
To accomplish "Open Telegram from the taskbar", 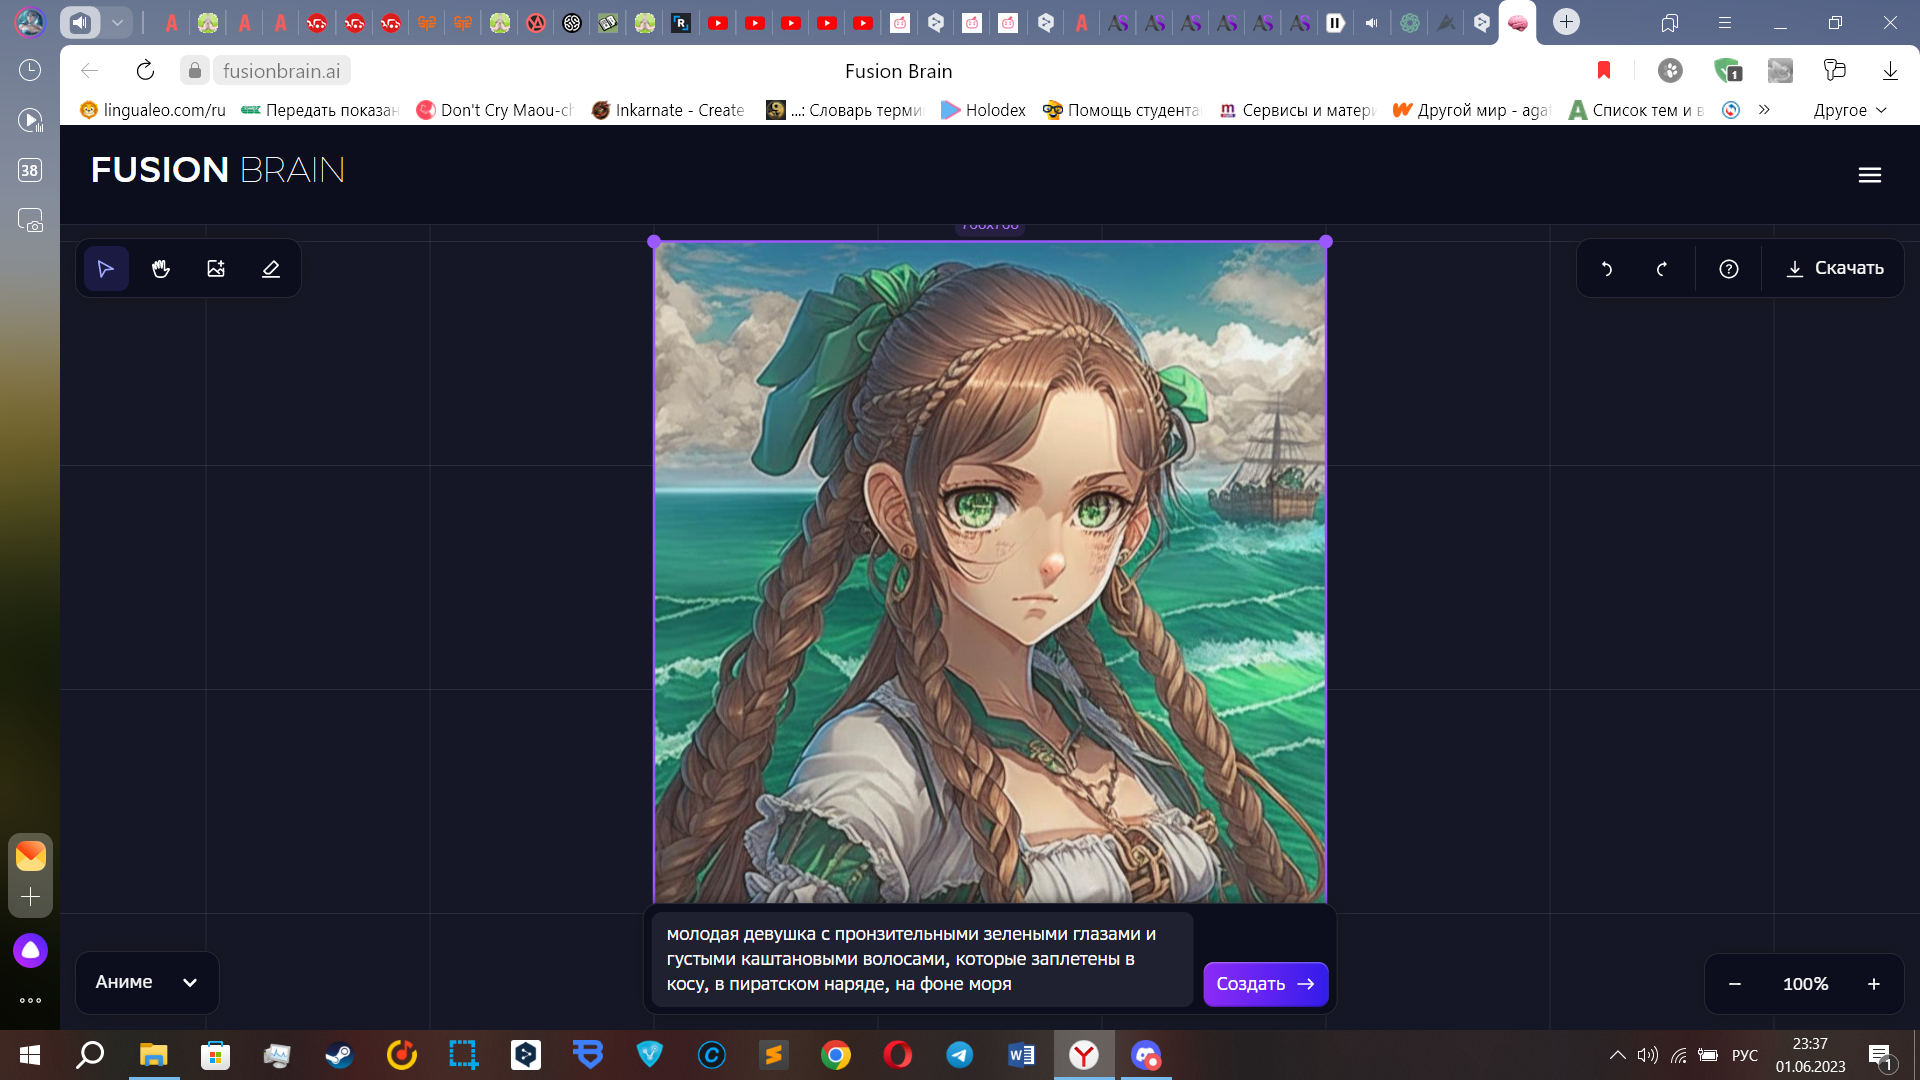I will (960, 1055).
